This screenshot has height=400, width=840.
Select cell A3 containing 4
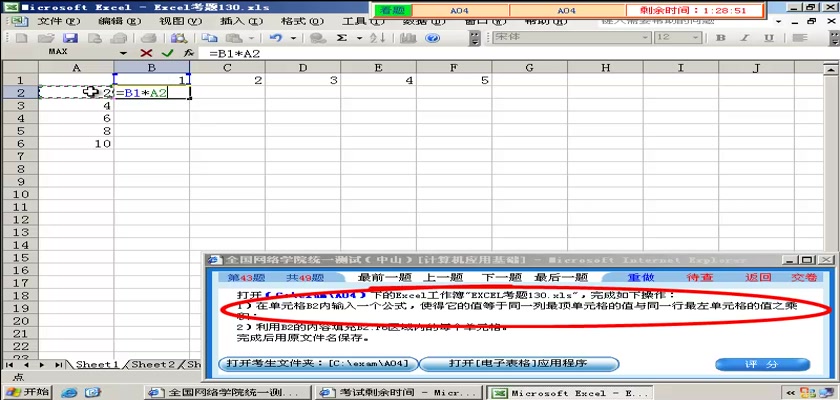pyautogui.click(x=76, y=105)
